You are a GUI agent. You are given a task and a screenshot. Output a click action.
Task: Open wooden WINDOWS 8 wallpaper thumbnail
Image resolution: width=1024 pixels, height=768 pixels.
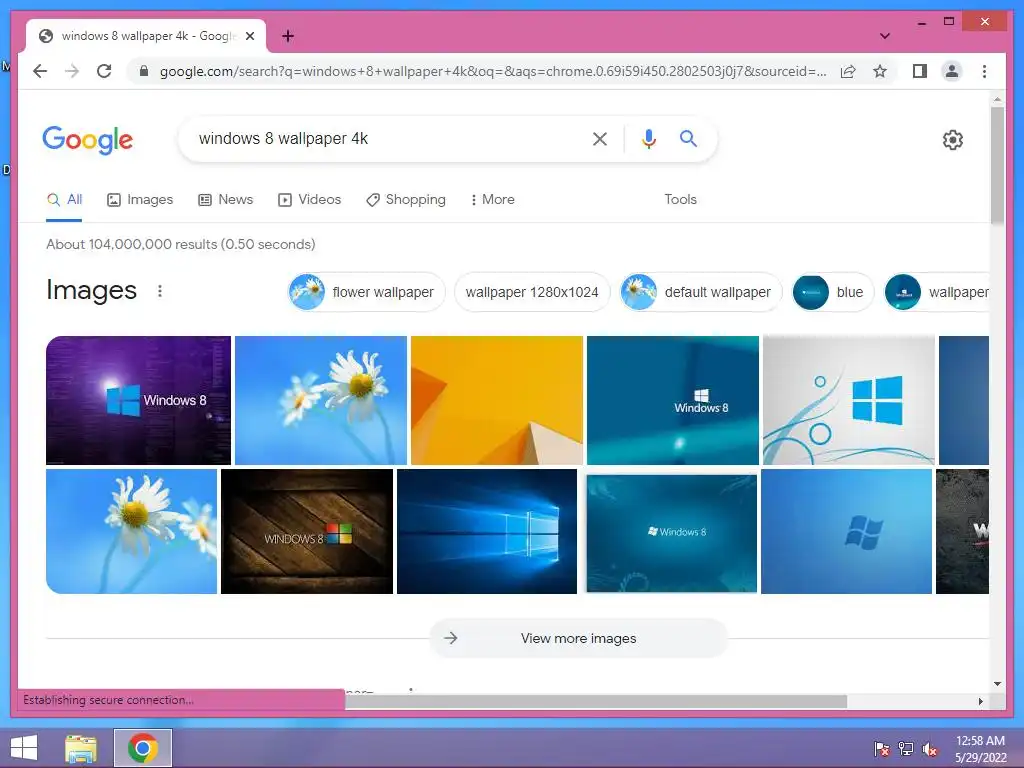point(307,532)
